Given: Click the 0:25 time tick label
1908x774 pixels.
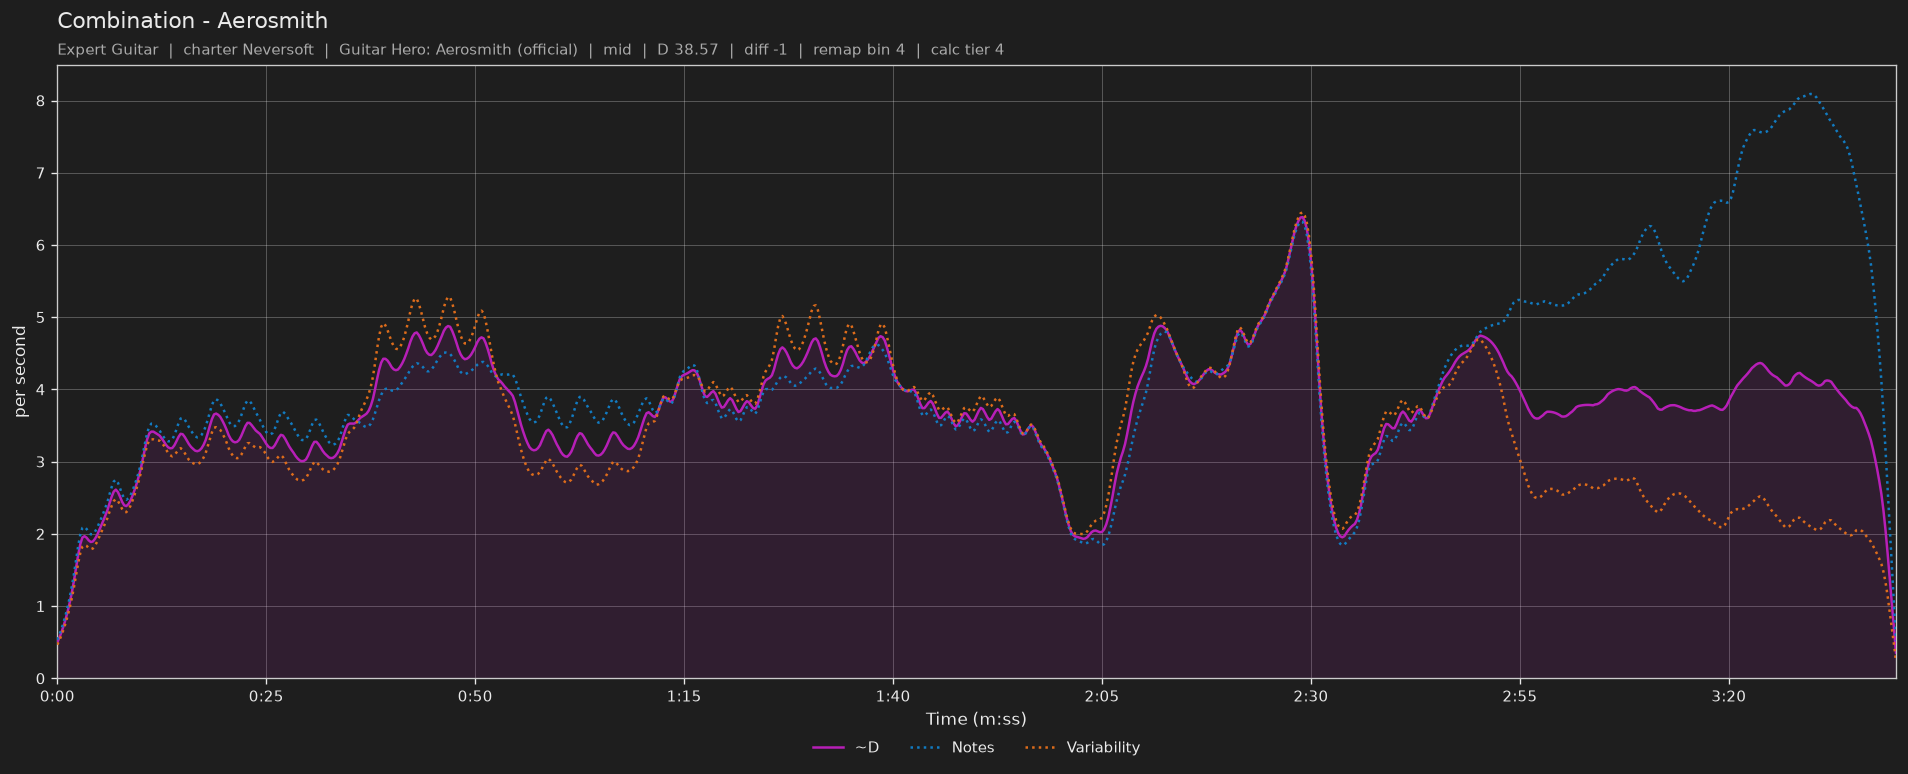Looking at the screenshot, I should click(x=266, y=696).
